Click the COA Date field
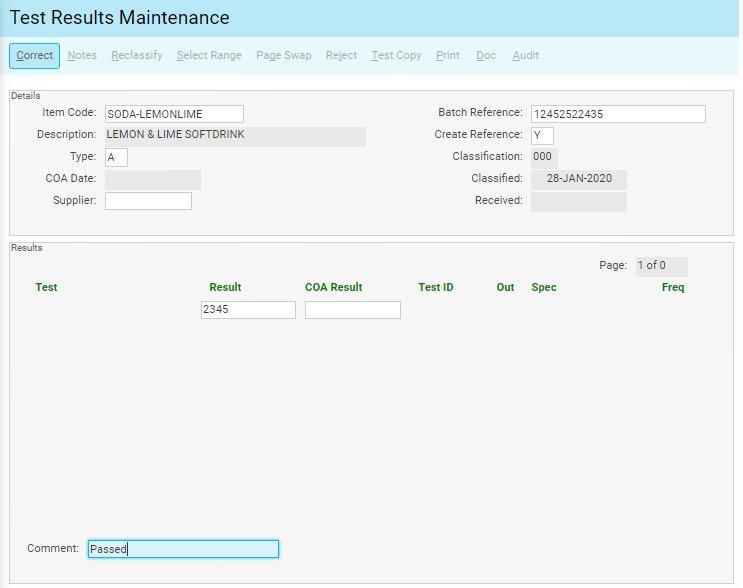 click(153, 180)
